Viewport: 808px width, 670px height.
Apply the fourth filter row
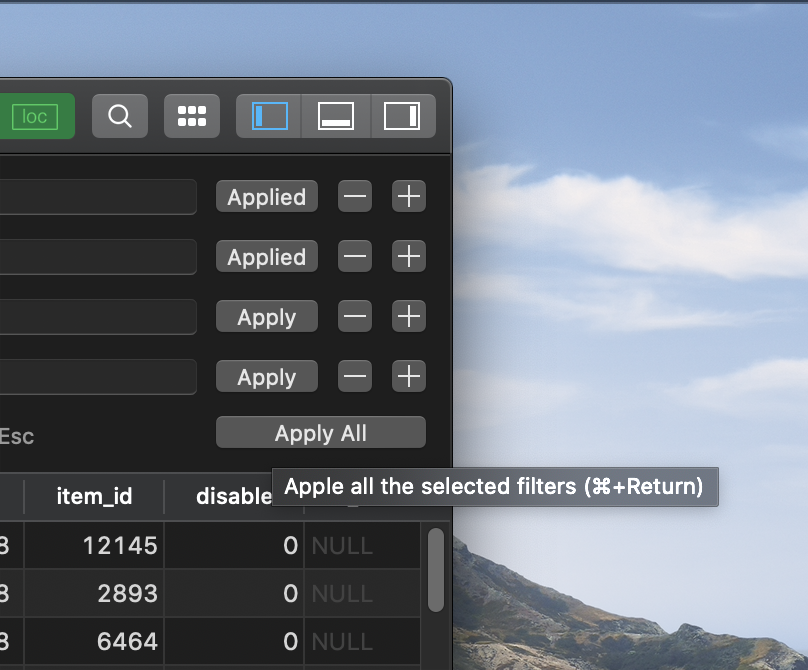tap(266, 376)
